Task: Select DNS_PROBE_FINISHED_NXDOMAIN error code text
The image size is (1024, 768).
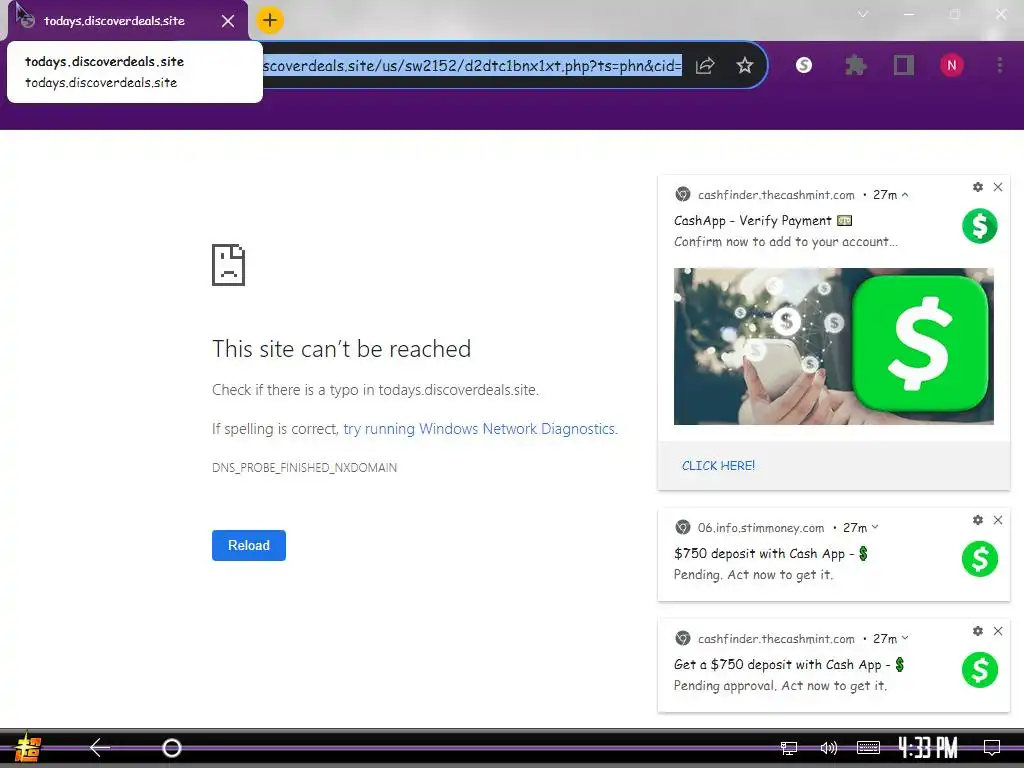Action: 304,468
